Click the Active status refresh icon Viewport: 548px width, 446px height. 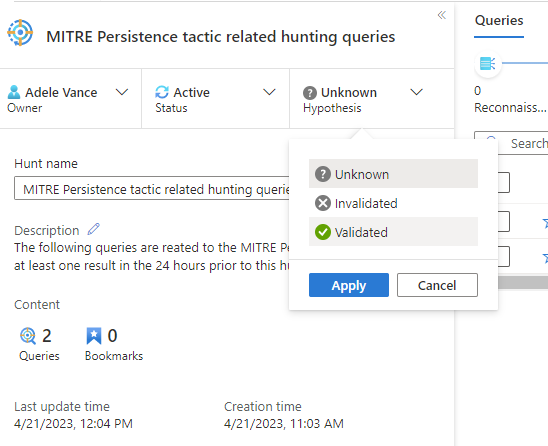pos(162,92)
